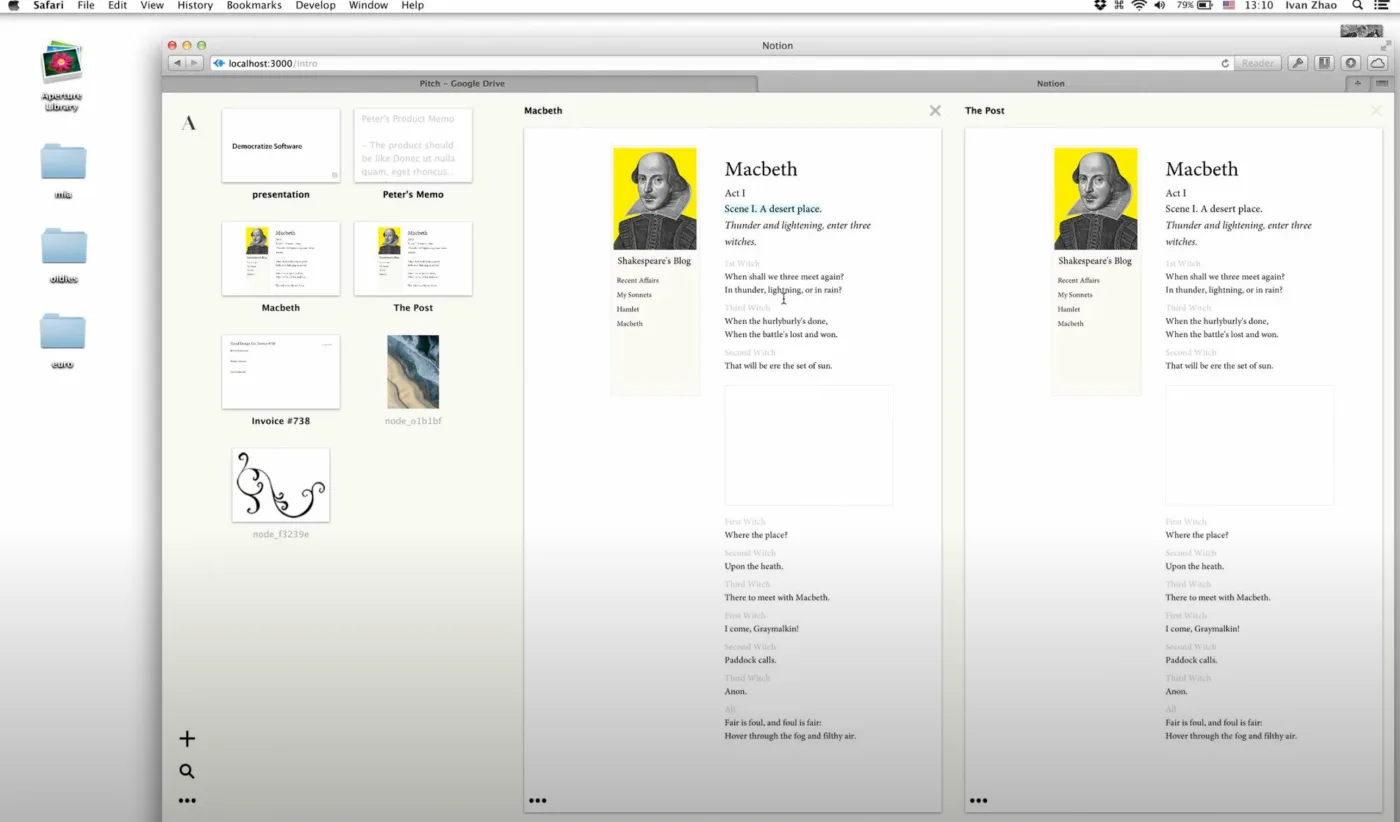This screenshot has width=1400, height=822.
Task: Click the address bar showing localhost:3000/intro
Action: (x=722, y=63)
